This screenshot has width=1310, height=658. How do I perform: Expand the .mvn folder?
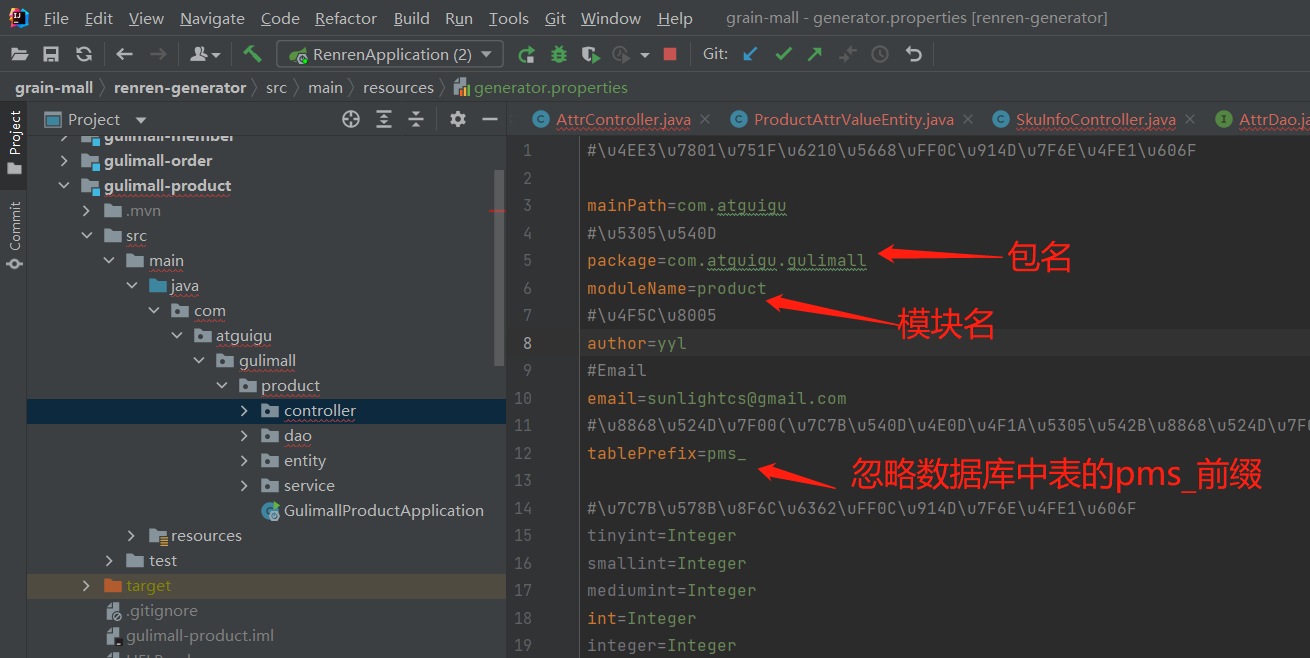pos(87,210)
